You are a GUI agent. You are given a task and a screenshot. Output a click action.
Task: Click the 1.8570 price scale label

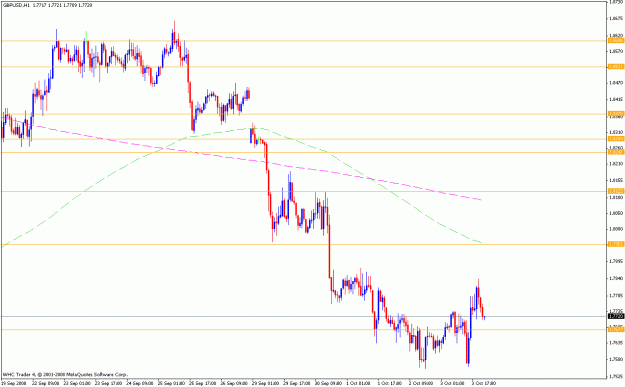[x=616, y=51]
